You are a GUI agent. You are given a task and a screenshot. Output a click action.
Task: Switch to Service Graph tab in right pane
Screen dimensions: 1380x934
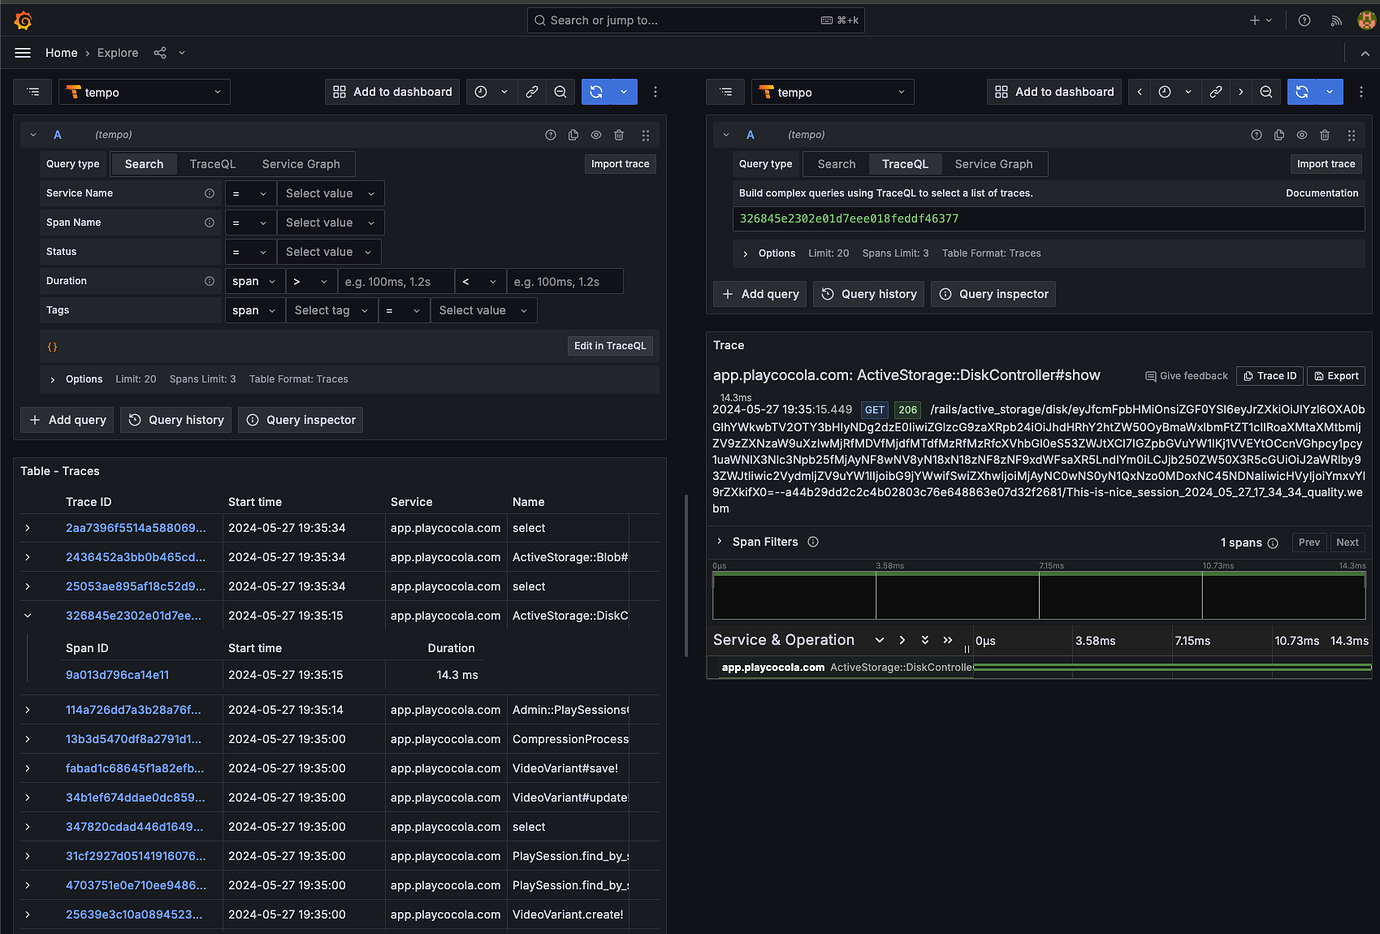993,164
